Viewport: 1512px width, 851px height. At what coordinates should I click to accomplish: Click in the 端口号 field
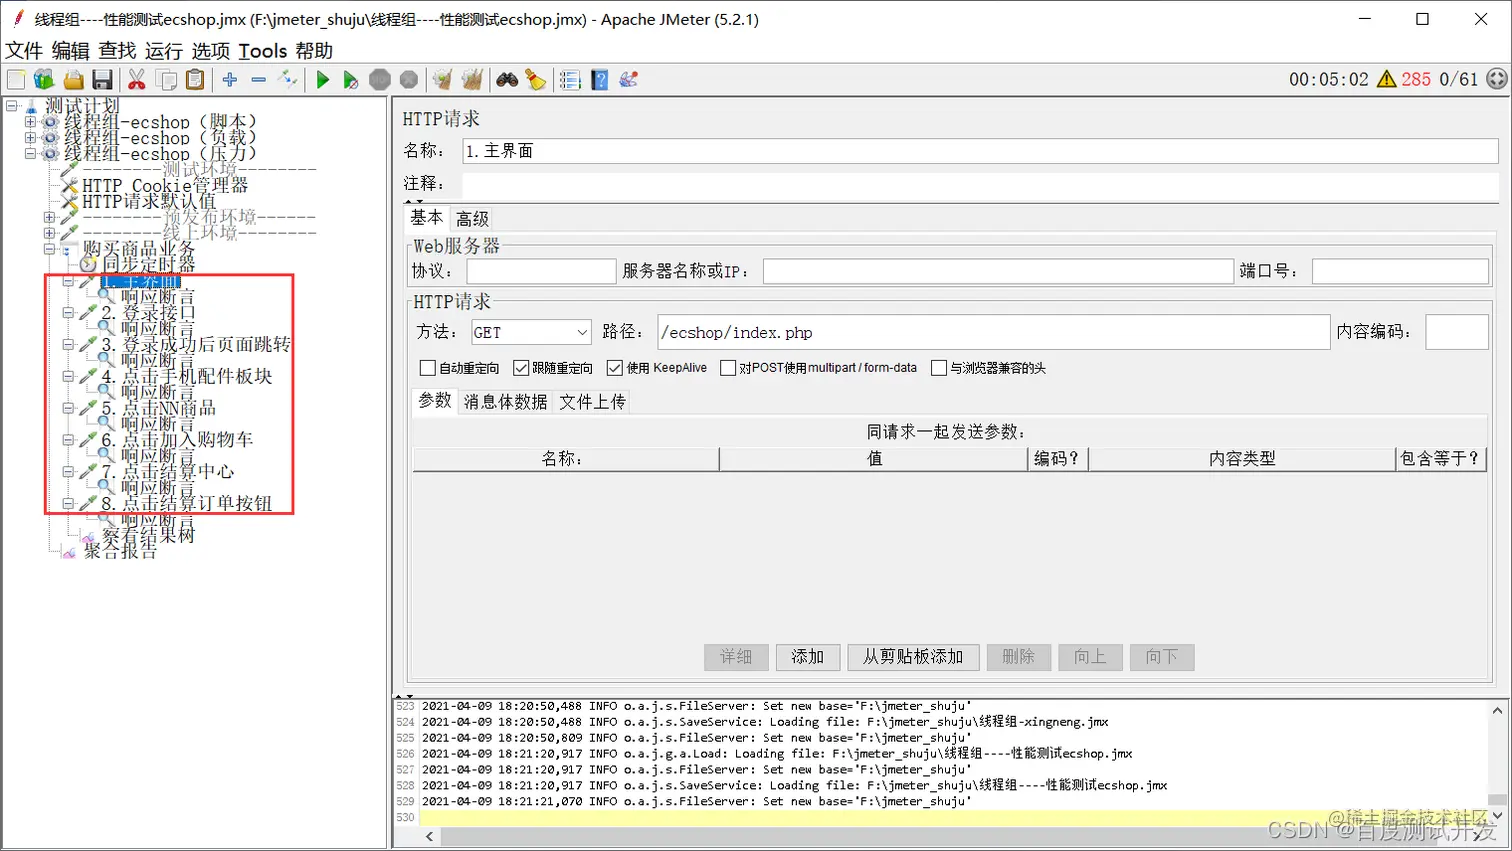coord(1400,271)
